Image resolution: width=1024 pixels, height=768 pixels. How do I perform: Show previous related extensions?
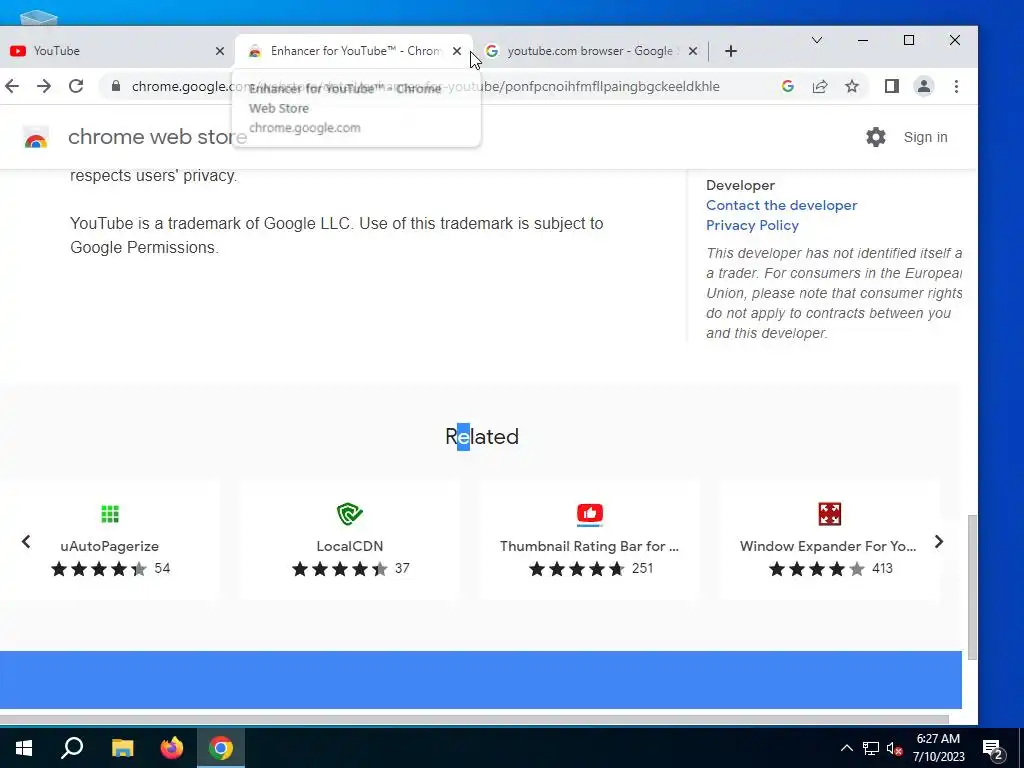click(26, 541)
